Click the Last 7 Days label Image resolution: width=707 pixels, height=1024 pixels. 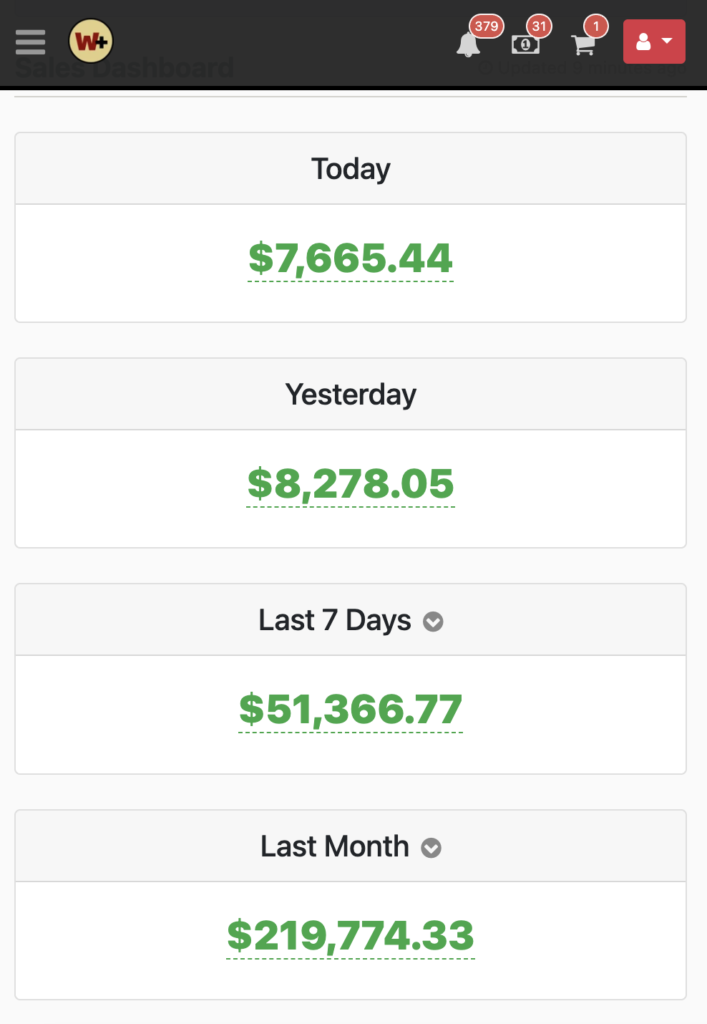334,621
